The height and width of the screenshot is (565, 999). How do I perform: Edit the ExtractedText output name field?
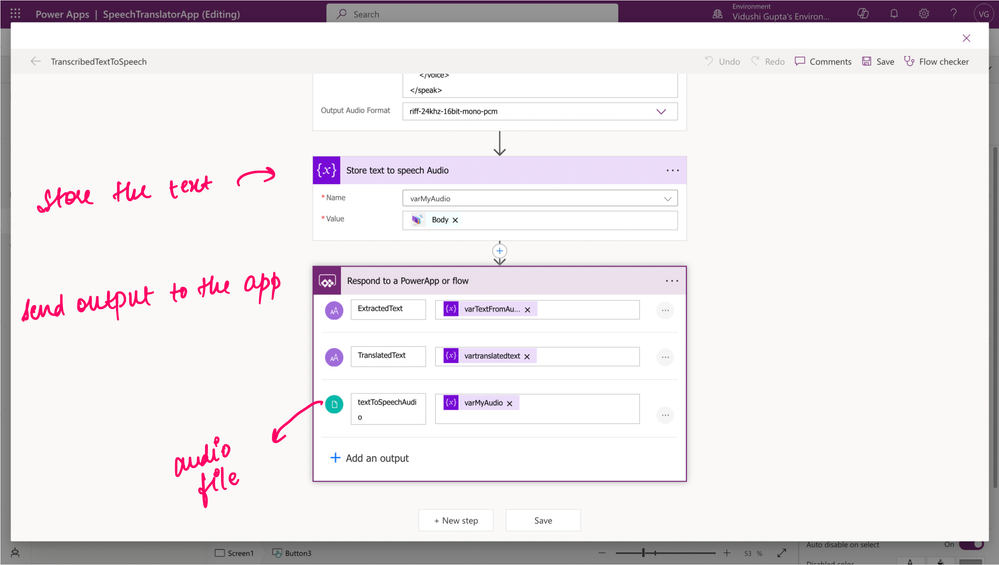(388, 310)
